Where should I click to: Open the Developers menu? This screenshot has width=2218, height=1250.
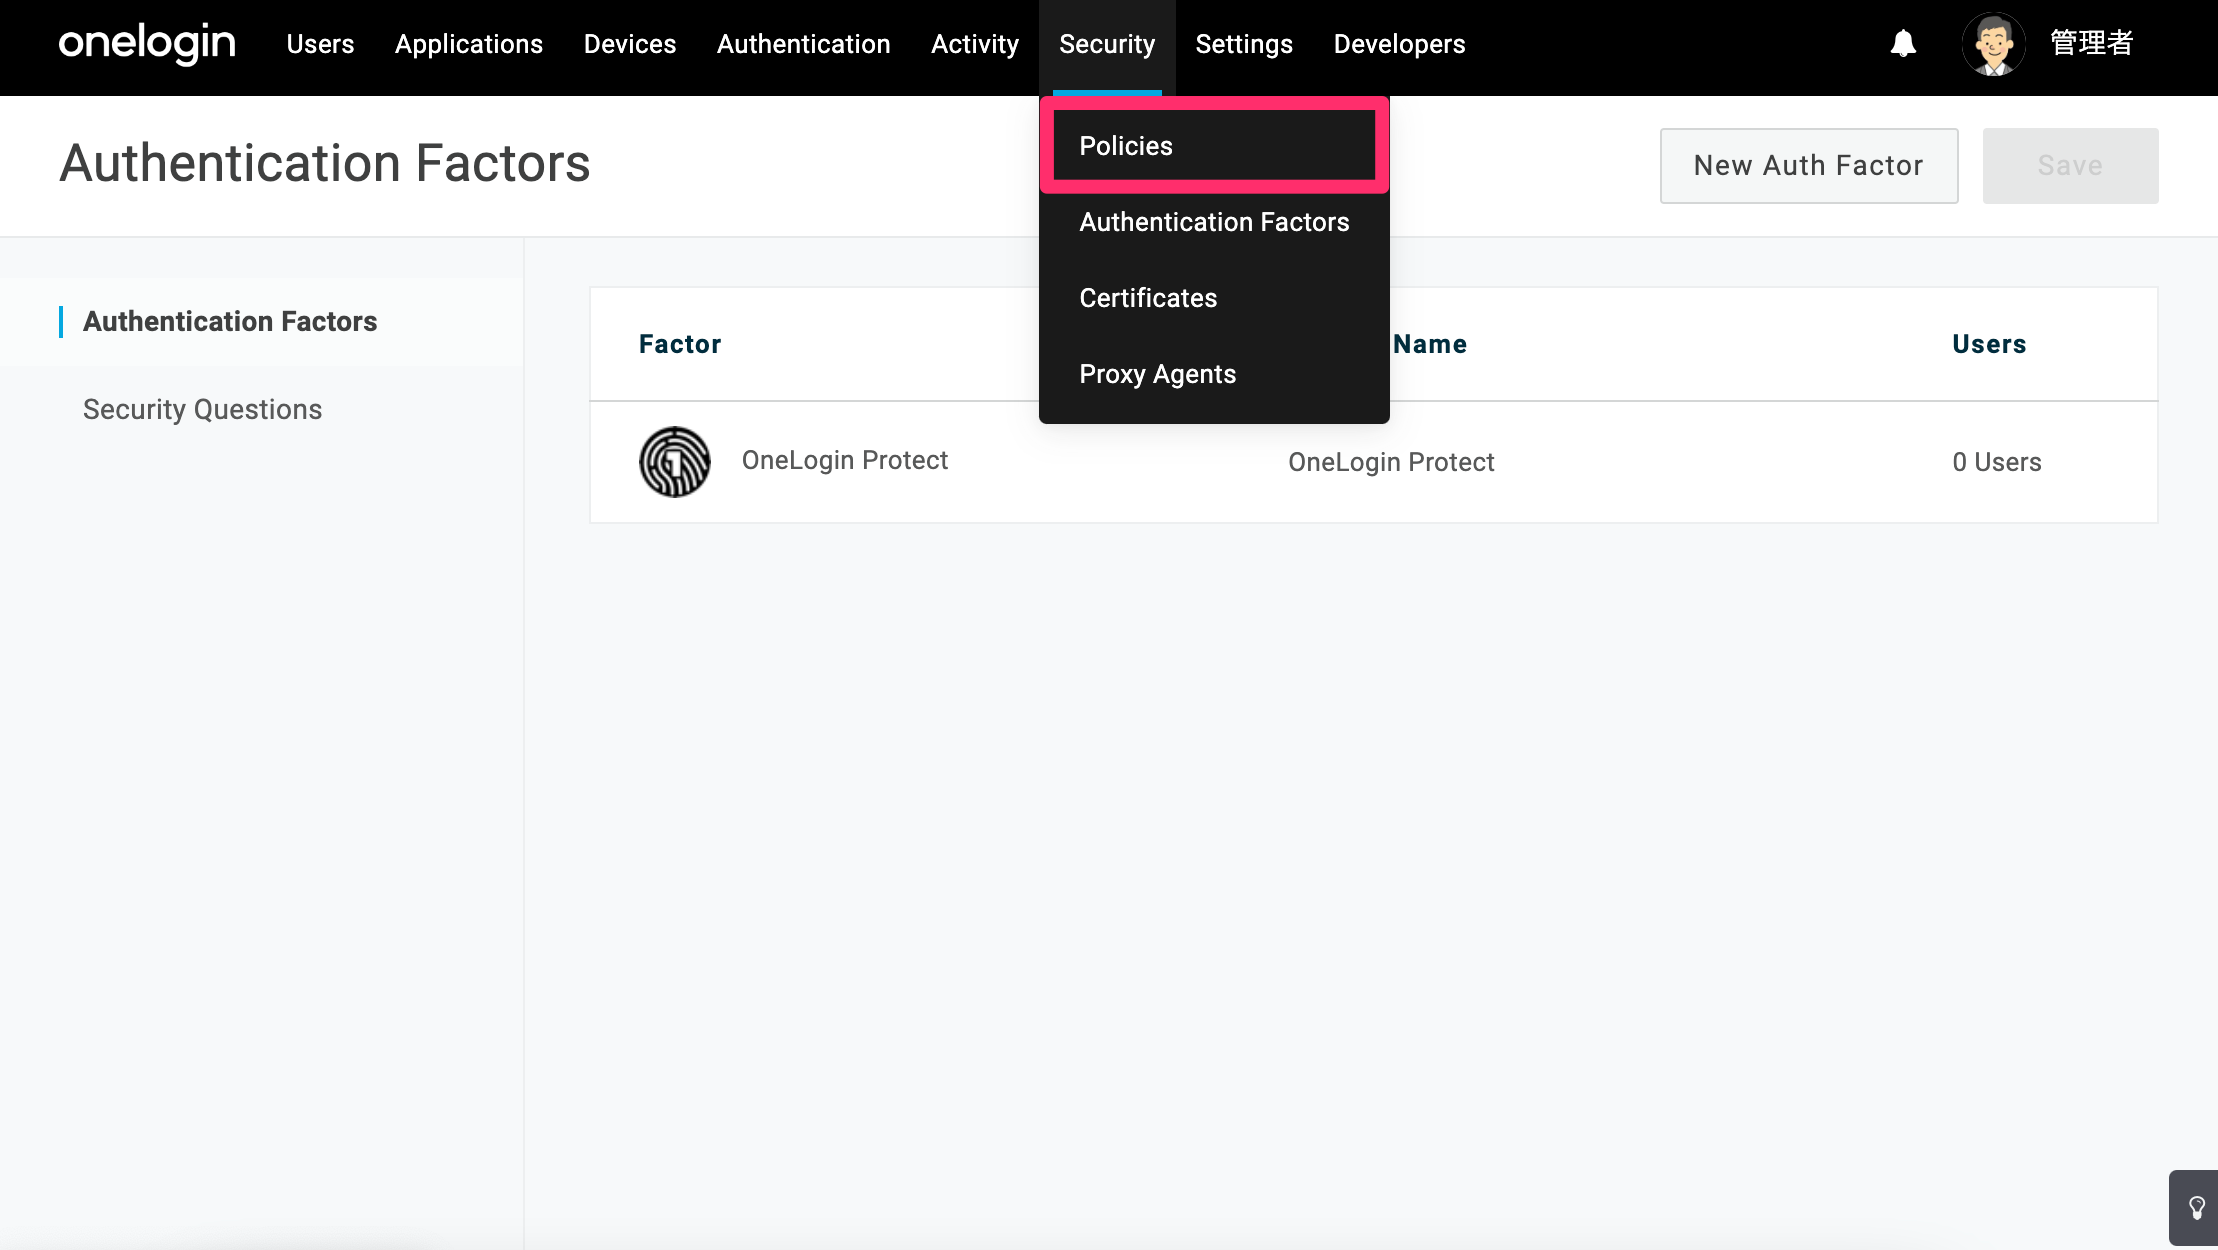click(1400, 44)
